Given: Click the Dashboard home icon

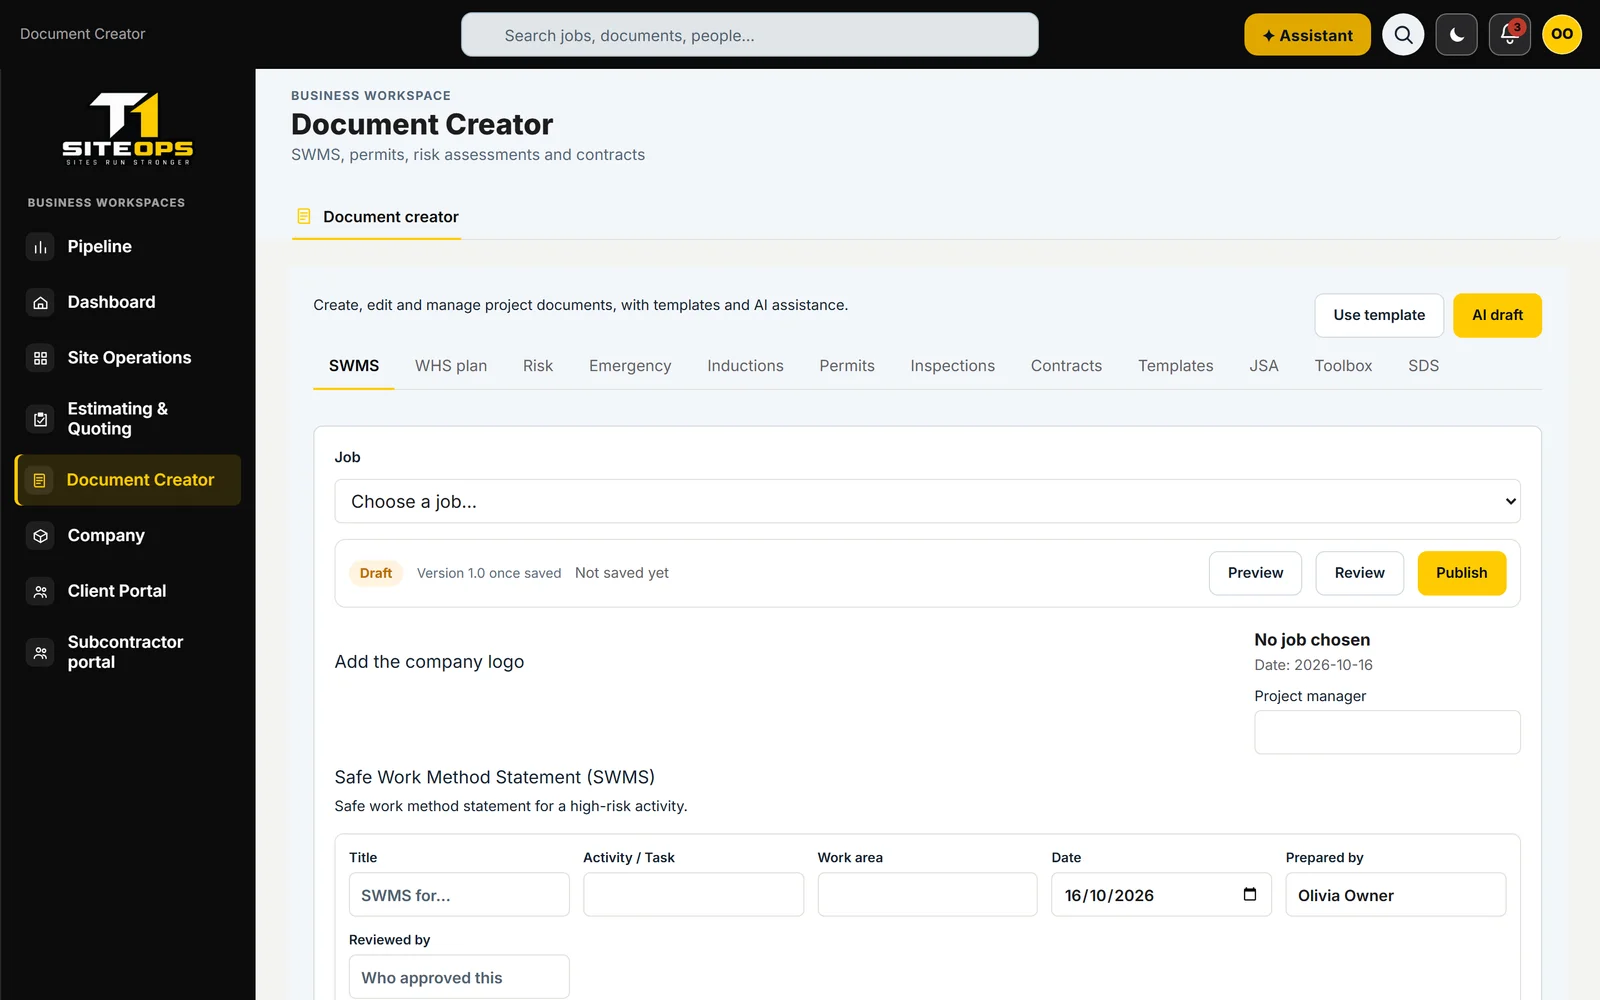Looking at the screenshot, I should coord(40,302).
